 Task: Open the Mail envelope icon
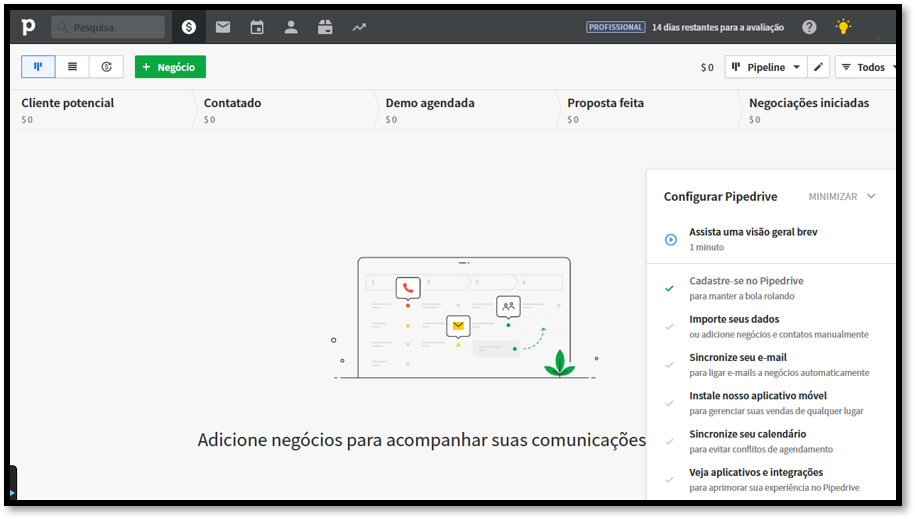(x=223, y=27)
